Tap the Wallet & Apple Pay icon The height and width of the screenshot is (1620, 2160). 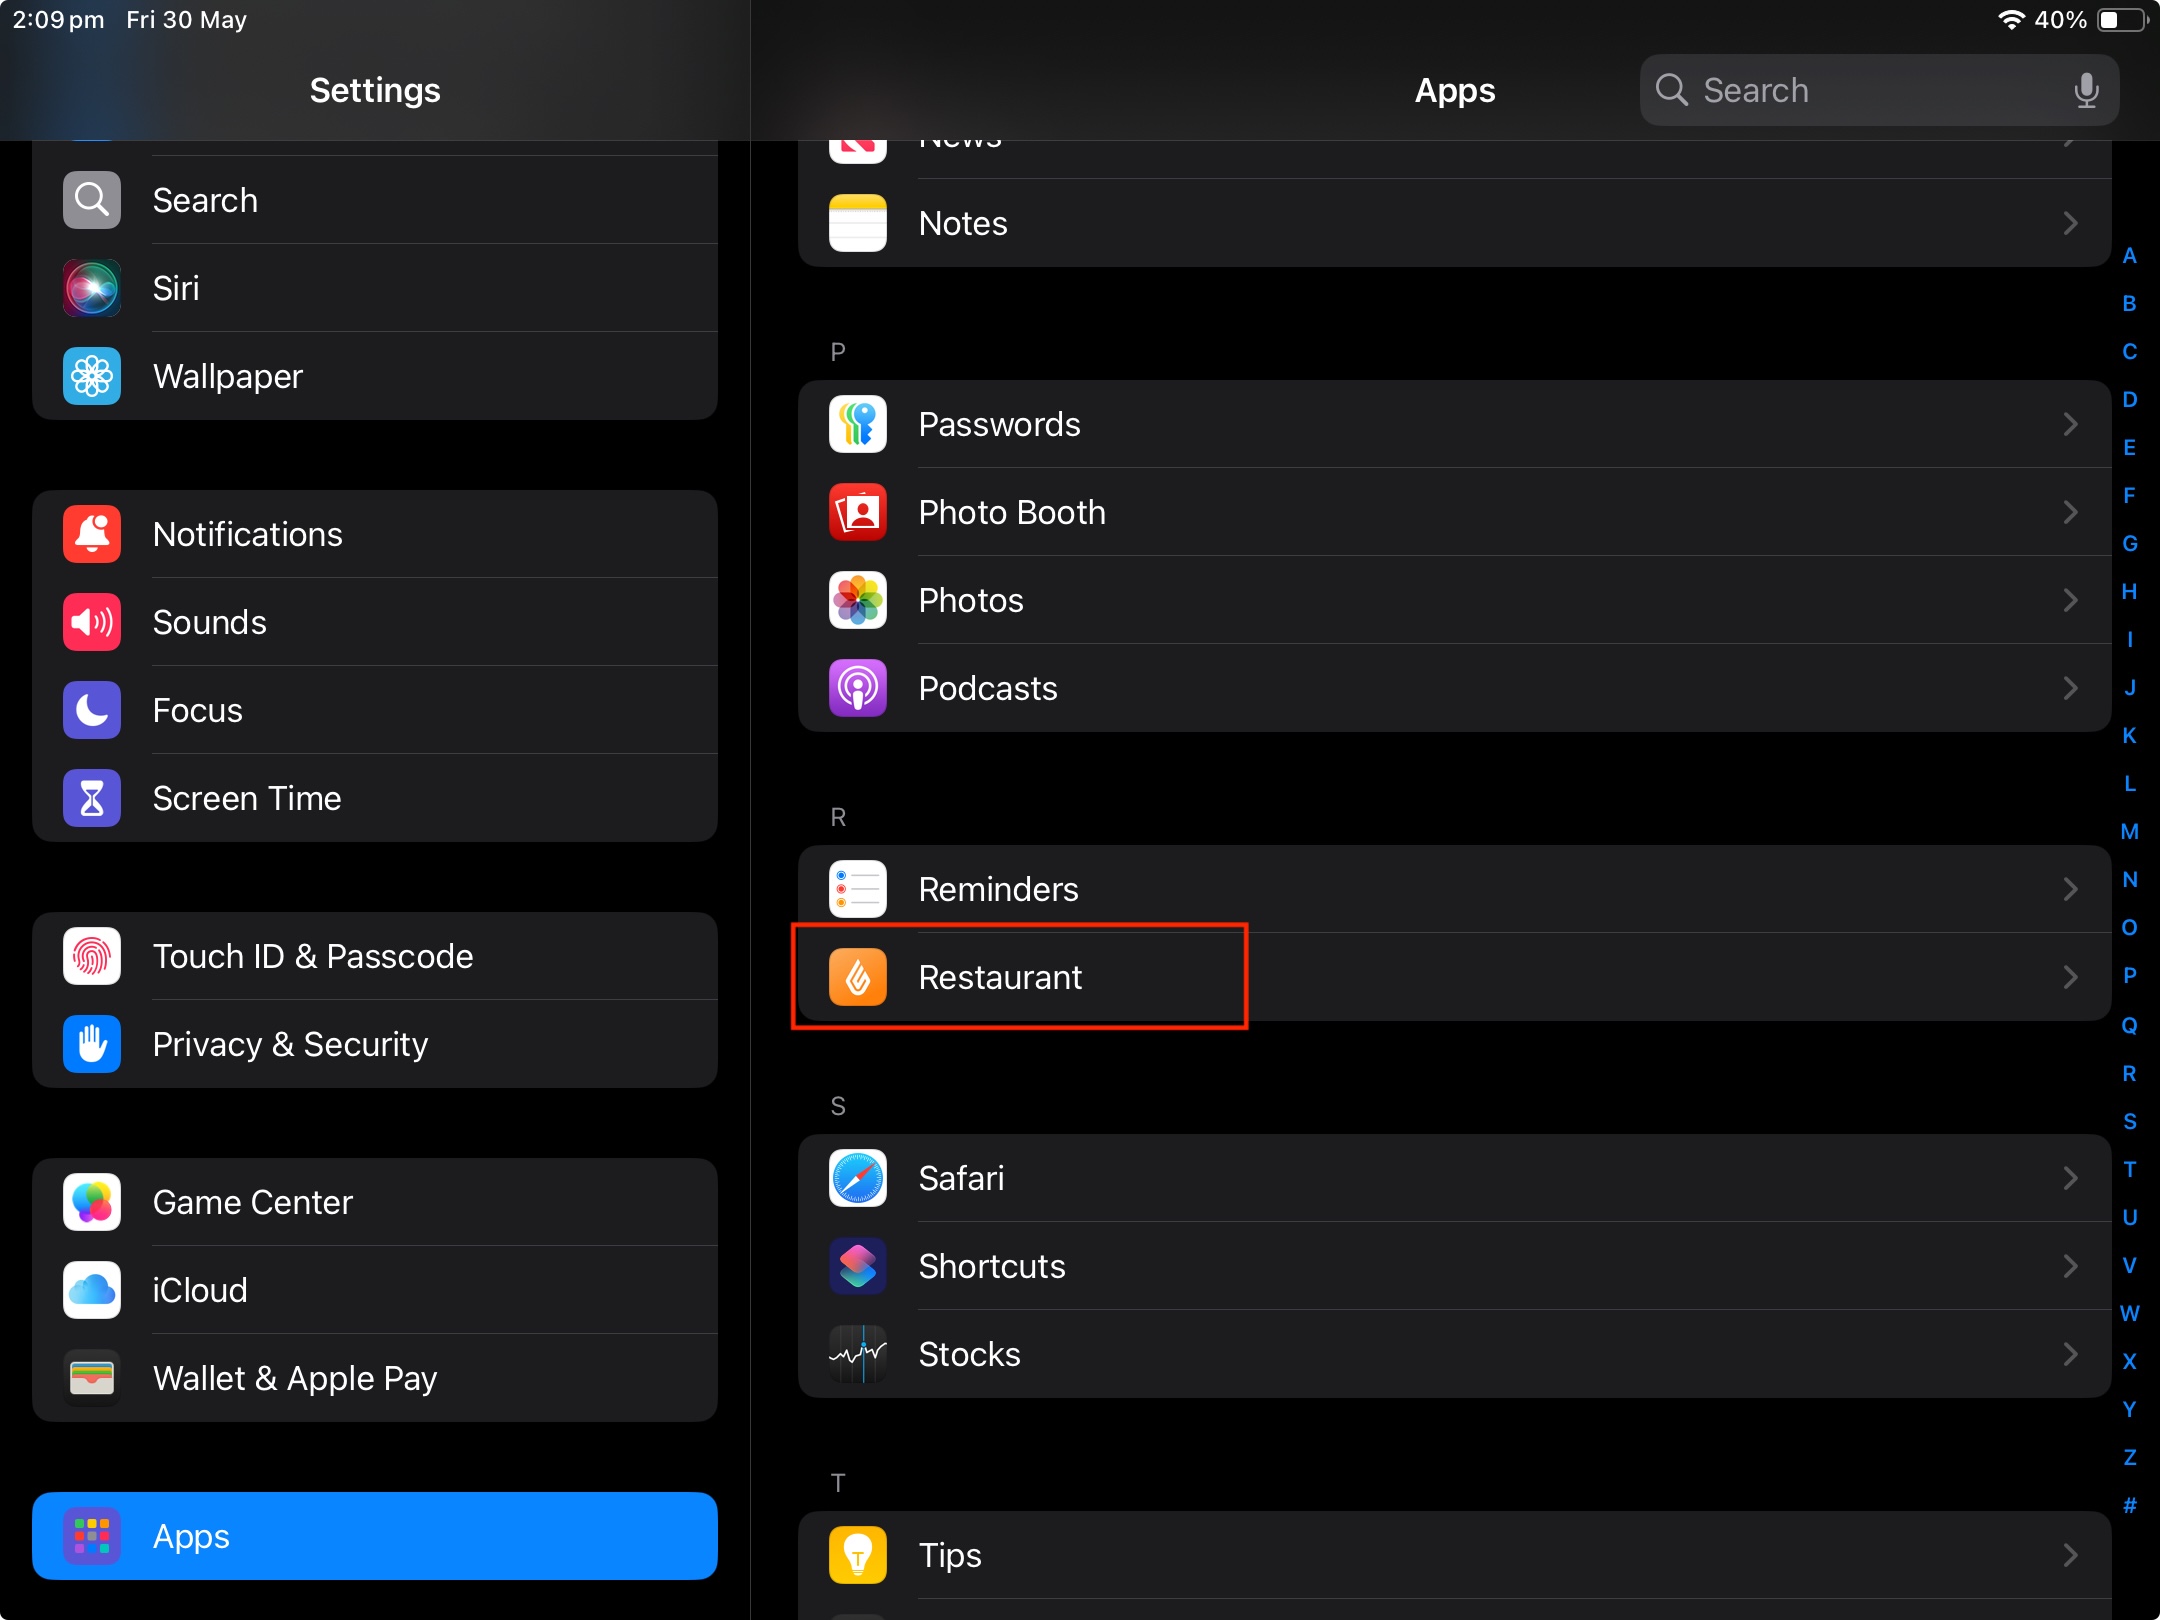click(x=92, y=1378)
